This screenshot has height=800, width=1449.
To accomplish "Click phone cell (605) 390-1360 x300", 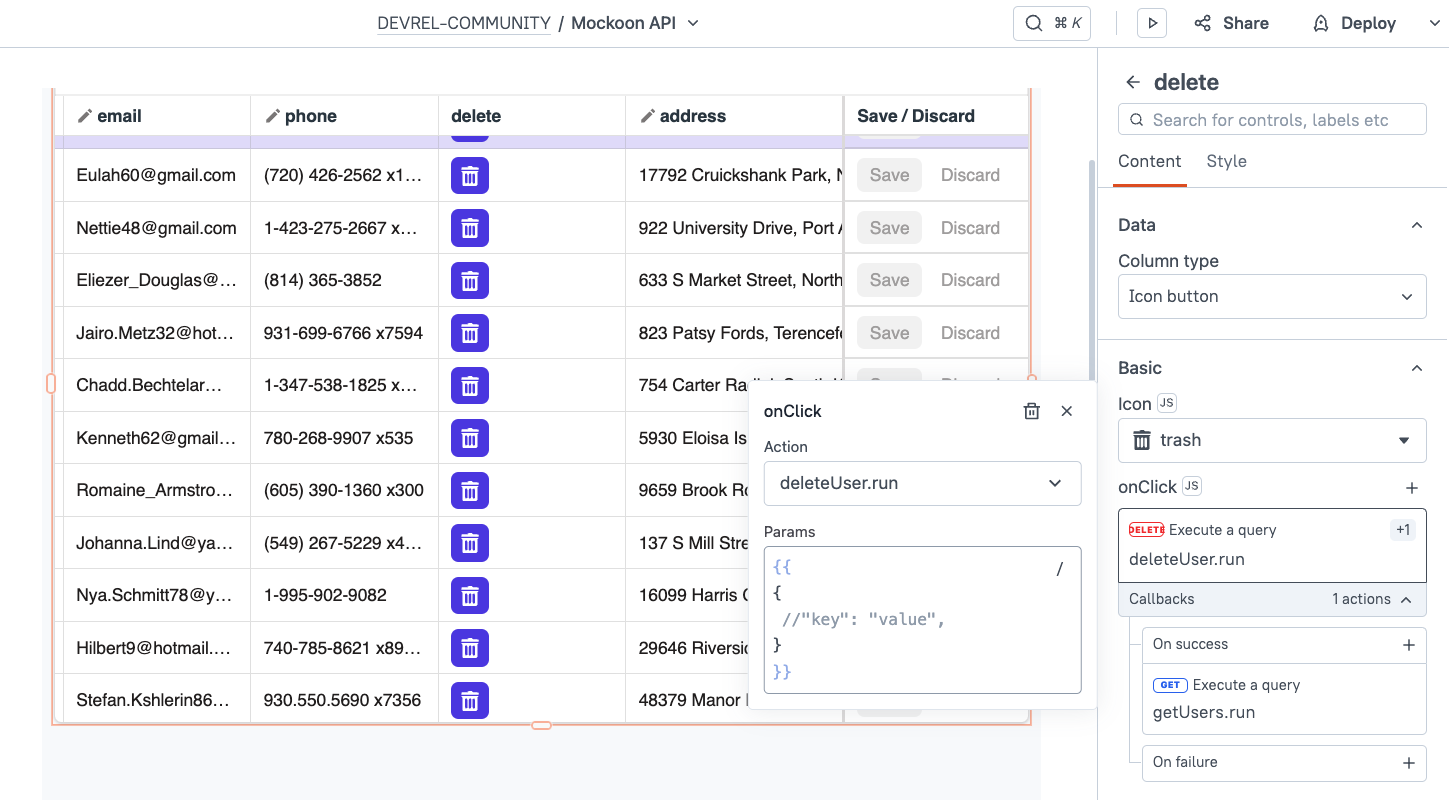I will coord(343,490).
